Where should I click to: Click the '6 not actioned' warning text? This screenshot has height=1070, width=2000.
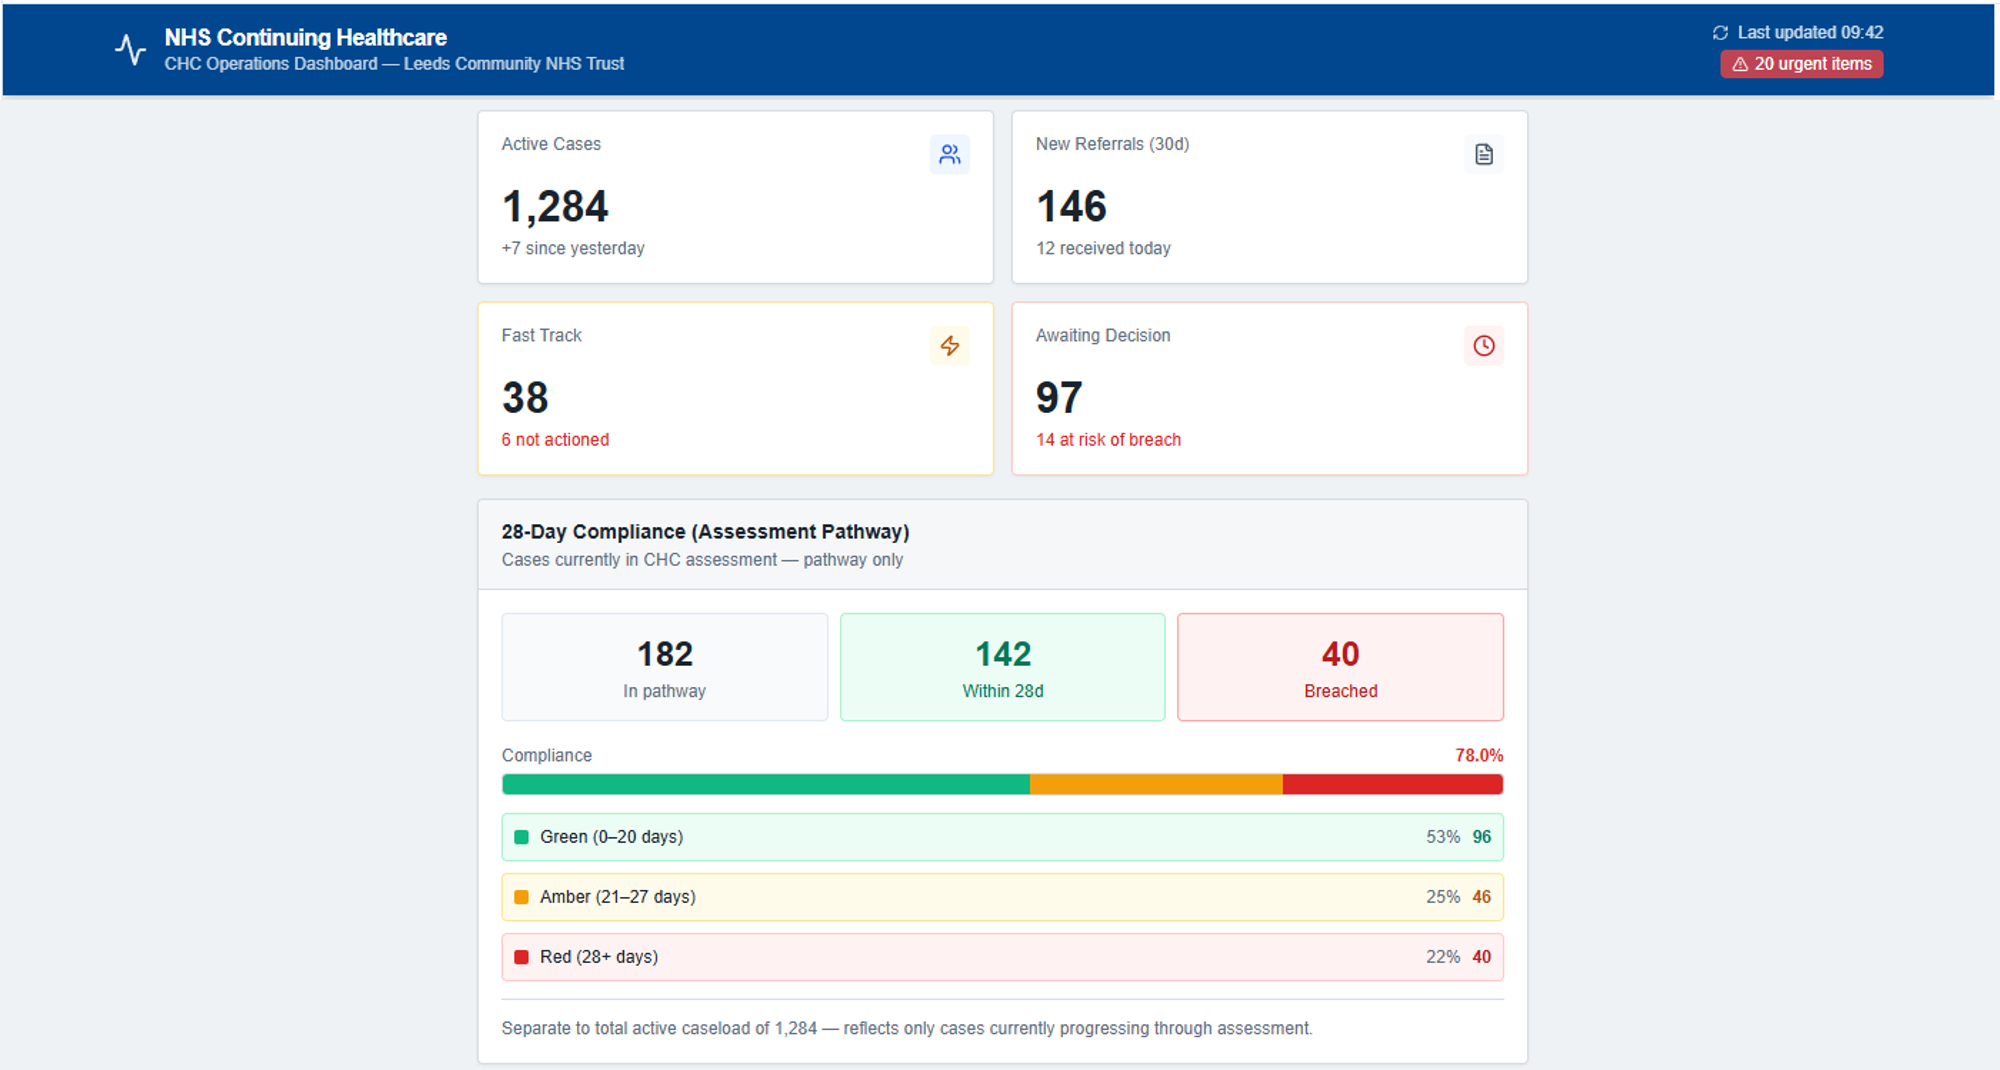555,440
